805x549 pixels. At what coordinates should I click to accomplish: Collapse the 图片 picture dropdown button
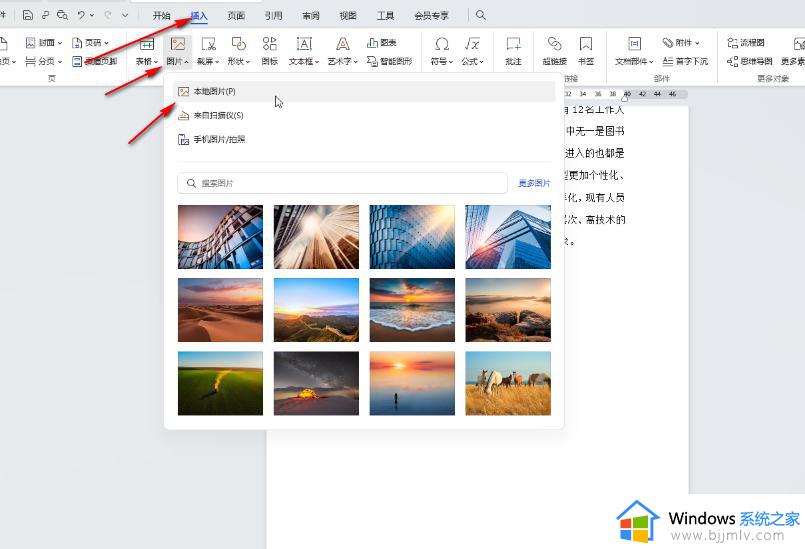click(x=178, y=51)
